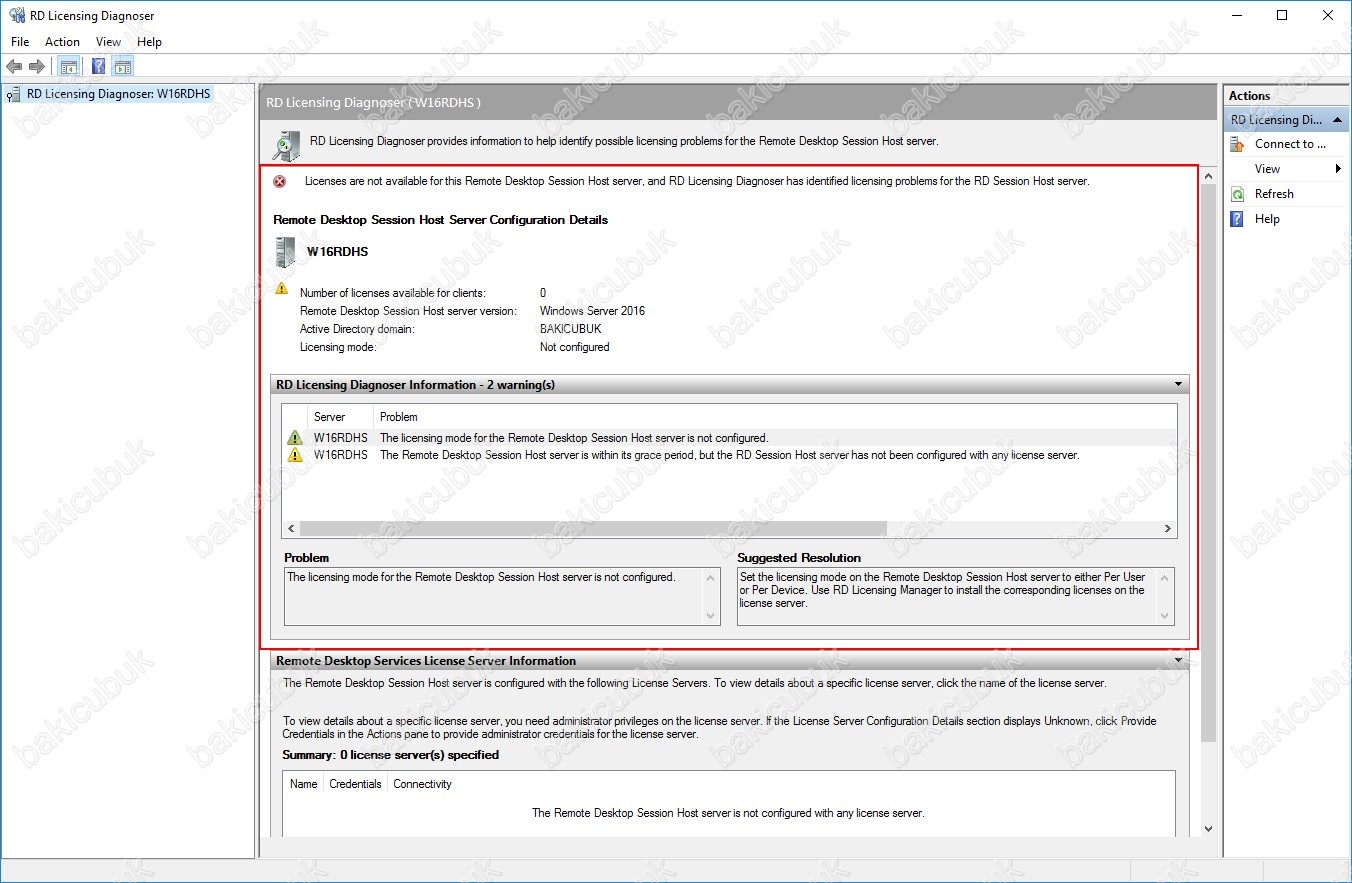Collapse Remote Desktop Services License Server Information section
1352x883 pixels.
1179,661
